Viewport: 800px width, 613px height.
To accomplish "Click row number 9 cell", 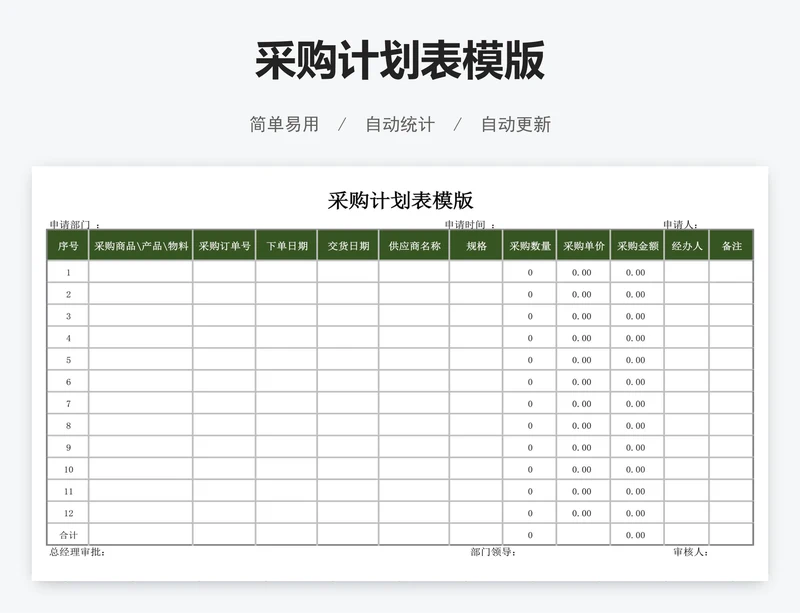I will click(x=68, y=448).
